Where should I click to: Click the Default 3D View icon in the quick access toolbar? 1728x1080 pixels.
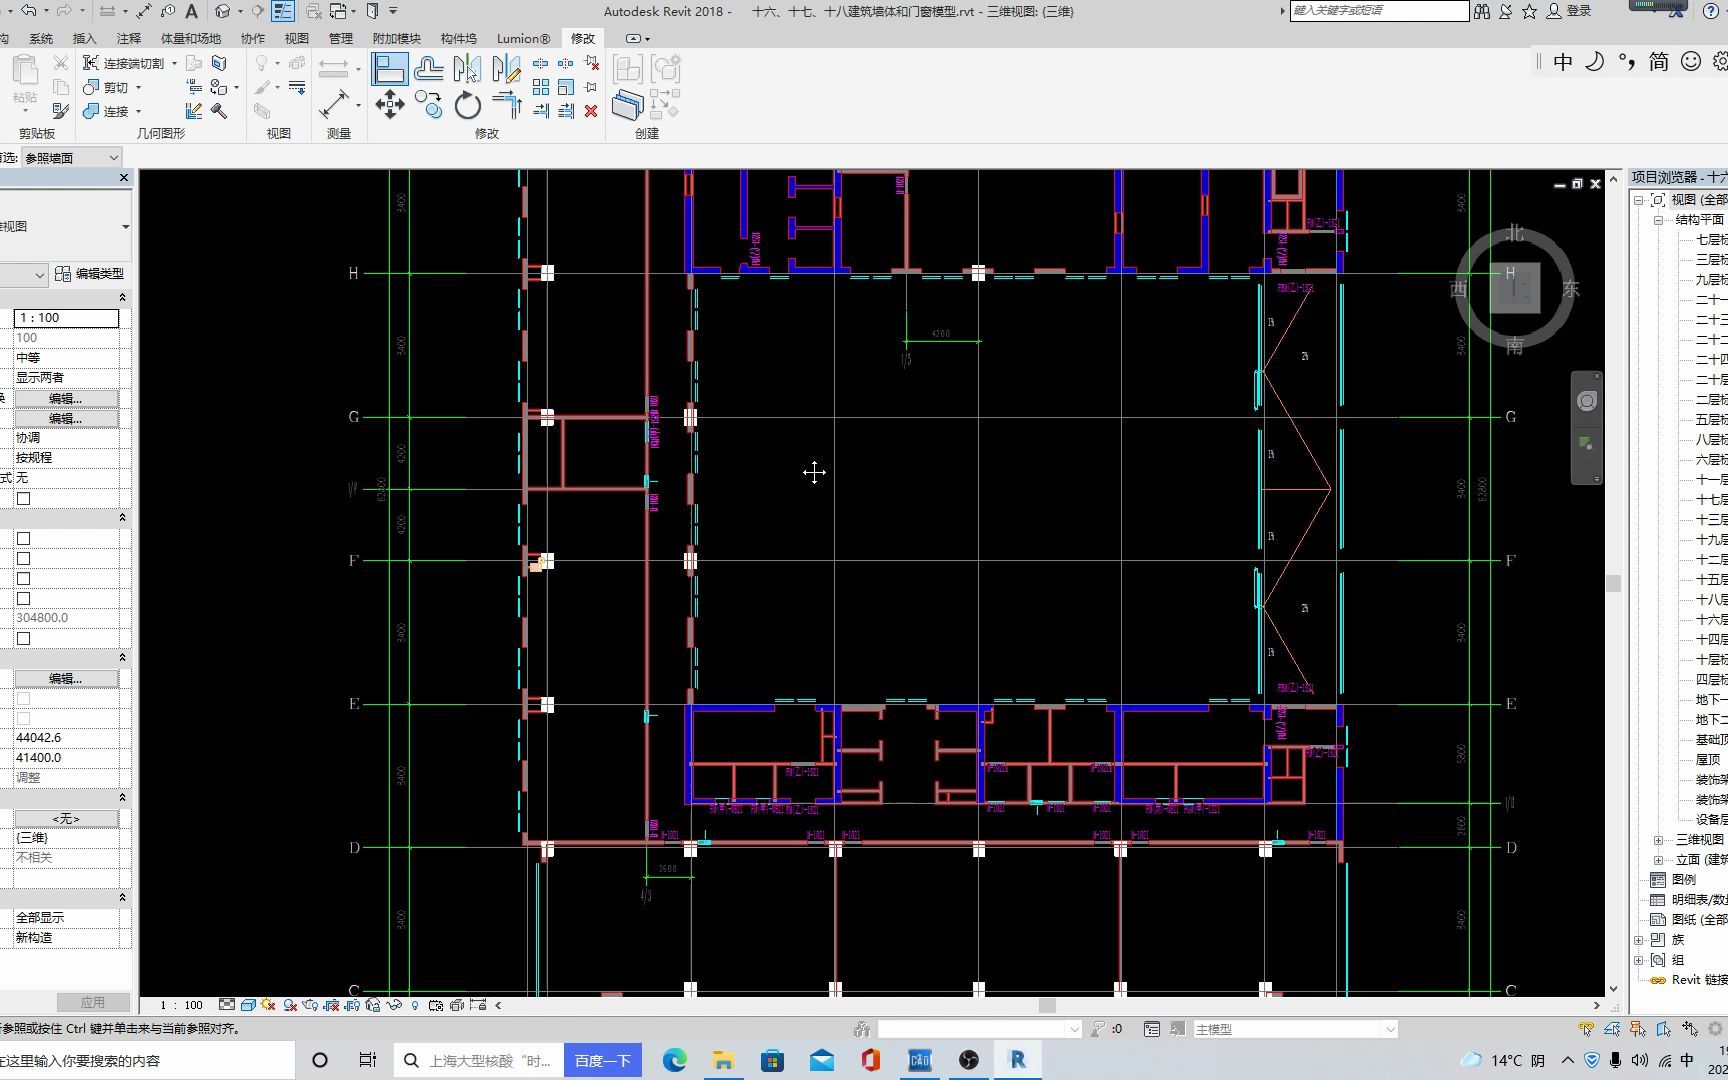223,11
